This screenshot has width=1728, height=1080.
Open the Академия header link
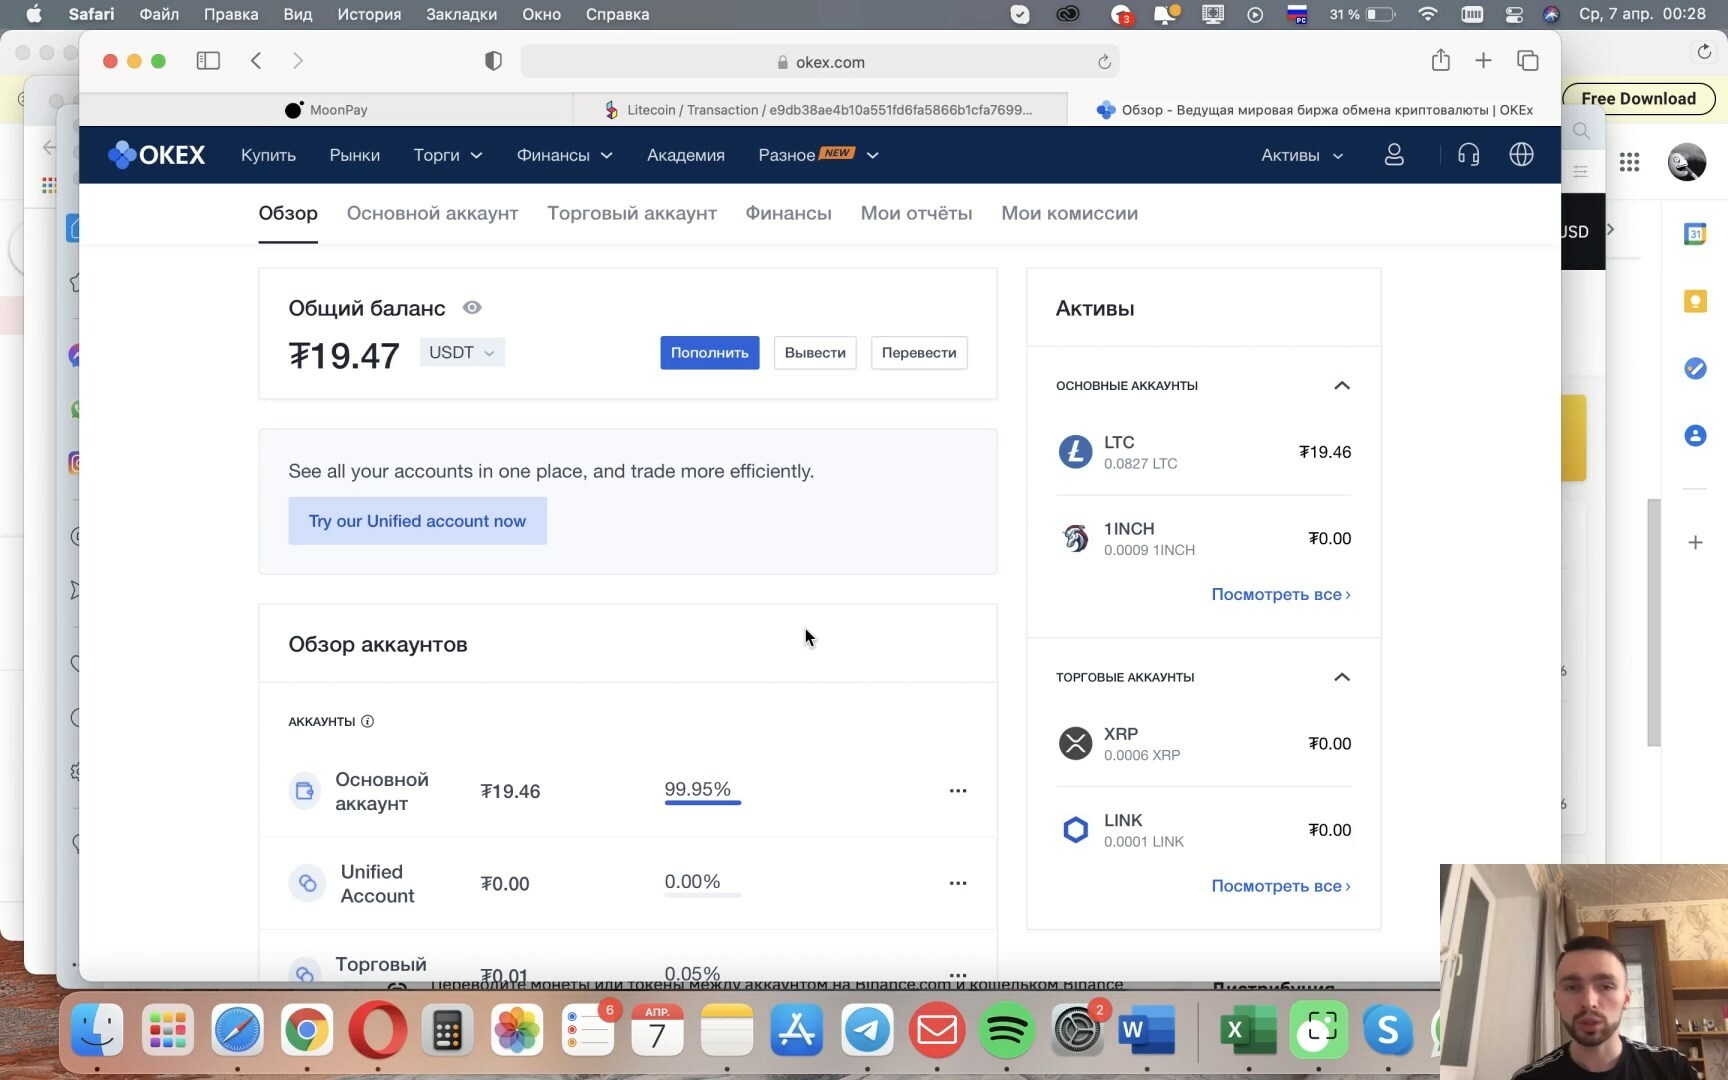click(x=685, y=155)
